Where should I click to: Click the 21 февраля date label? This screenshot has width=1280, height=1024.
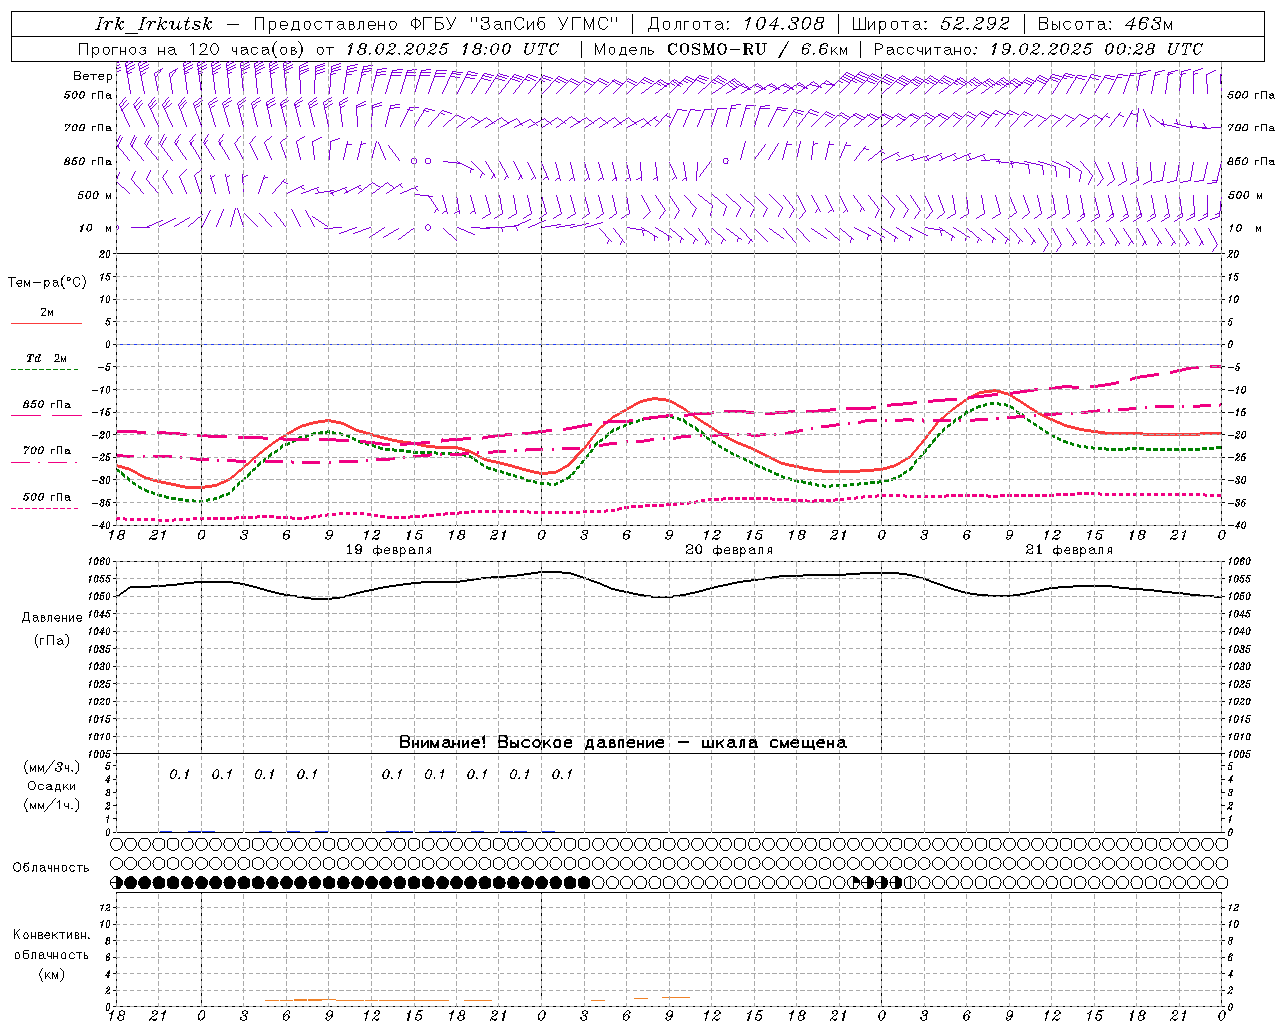(1069, 550)
